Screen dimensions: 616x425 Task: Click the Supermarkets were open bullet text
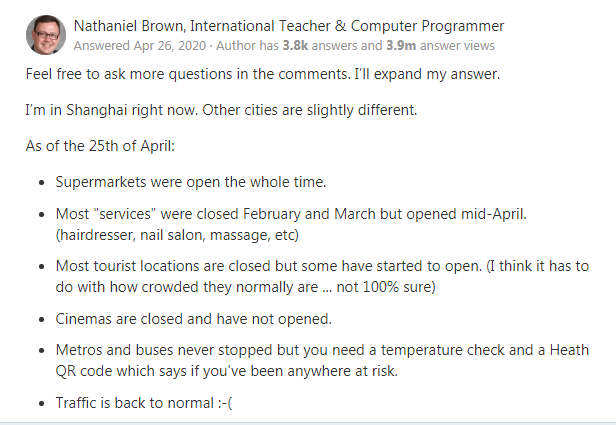tap(191, 184)
